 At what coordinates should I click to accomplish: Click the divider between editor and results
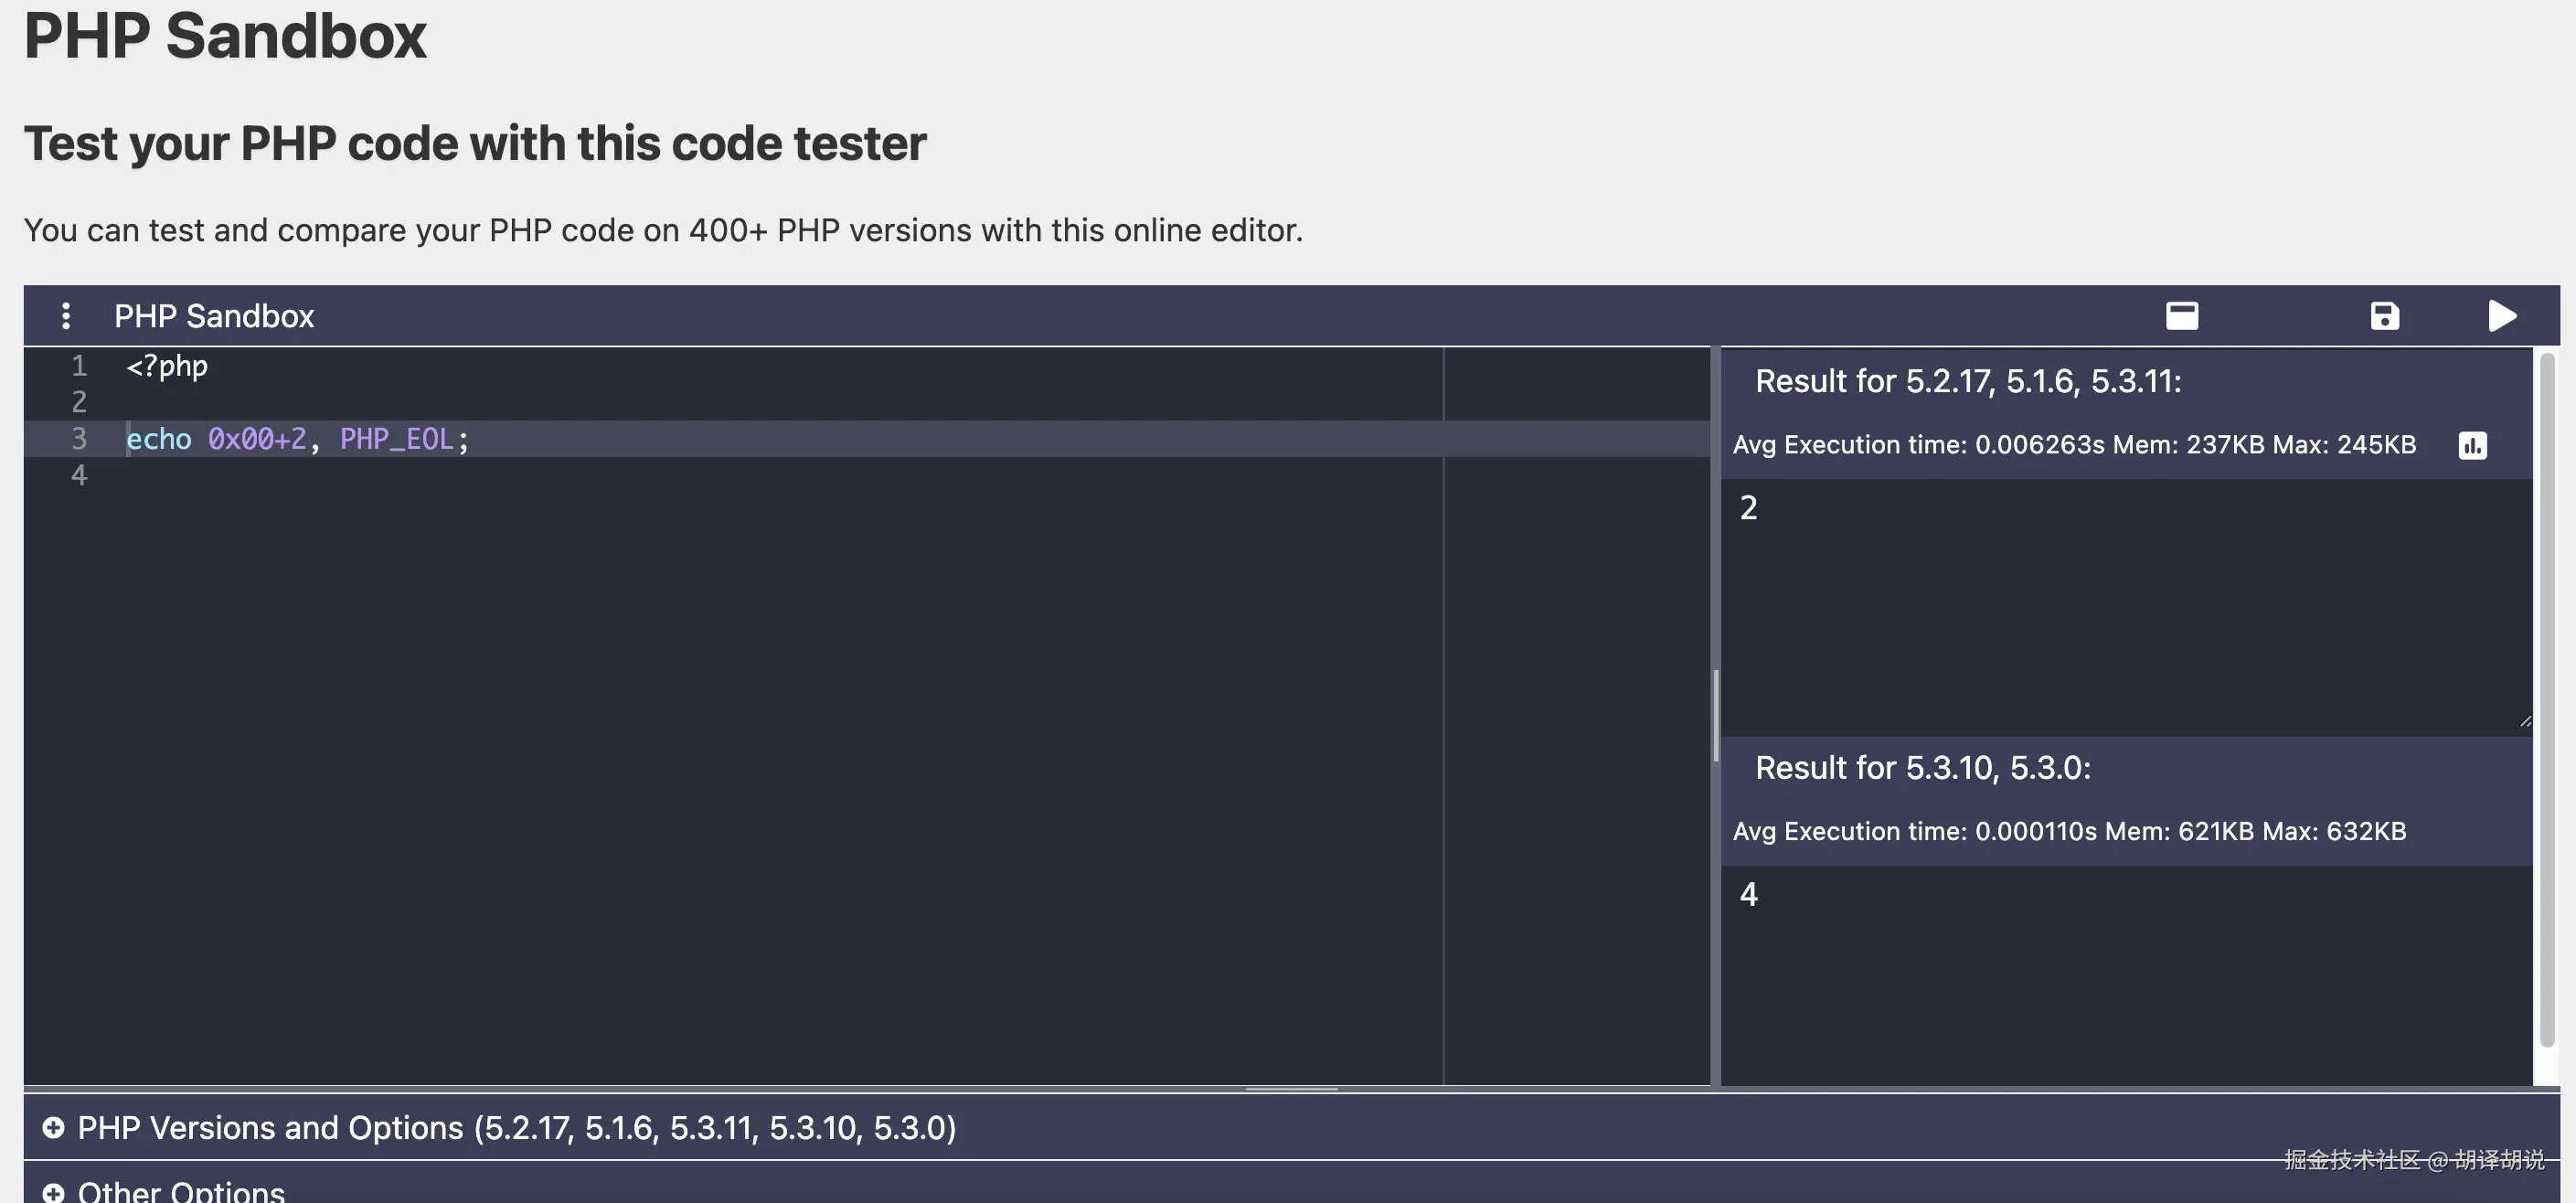click(1716, 716)
